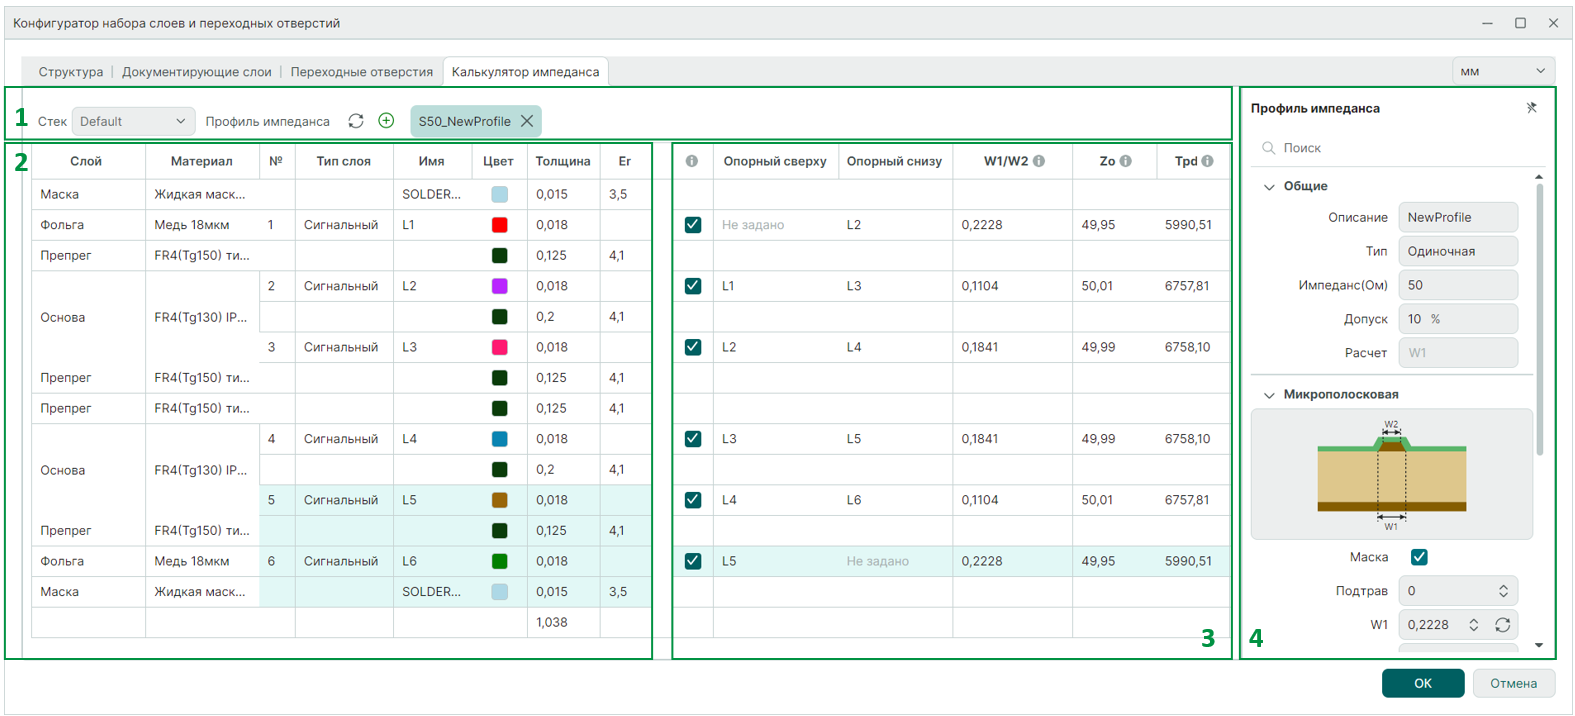The width and height of the screenshot is (1575, 716).
Task: Click the info icon in first column header
Action: click(691, 161)
